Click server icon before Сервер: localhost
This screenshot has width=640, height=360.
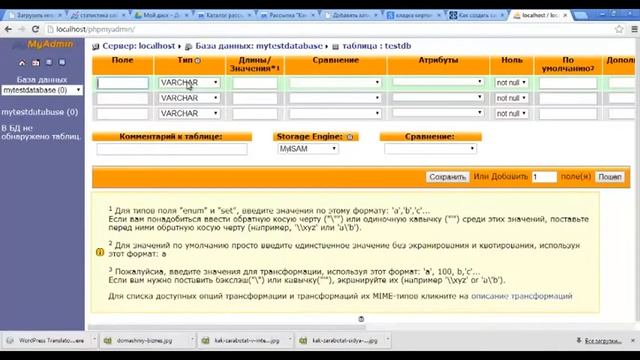click(x=96, y=47)
